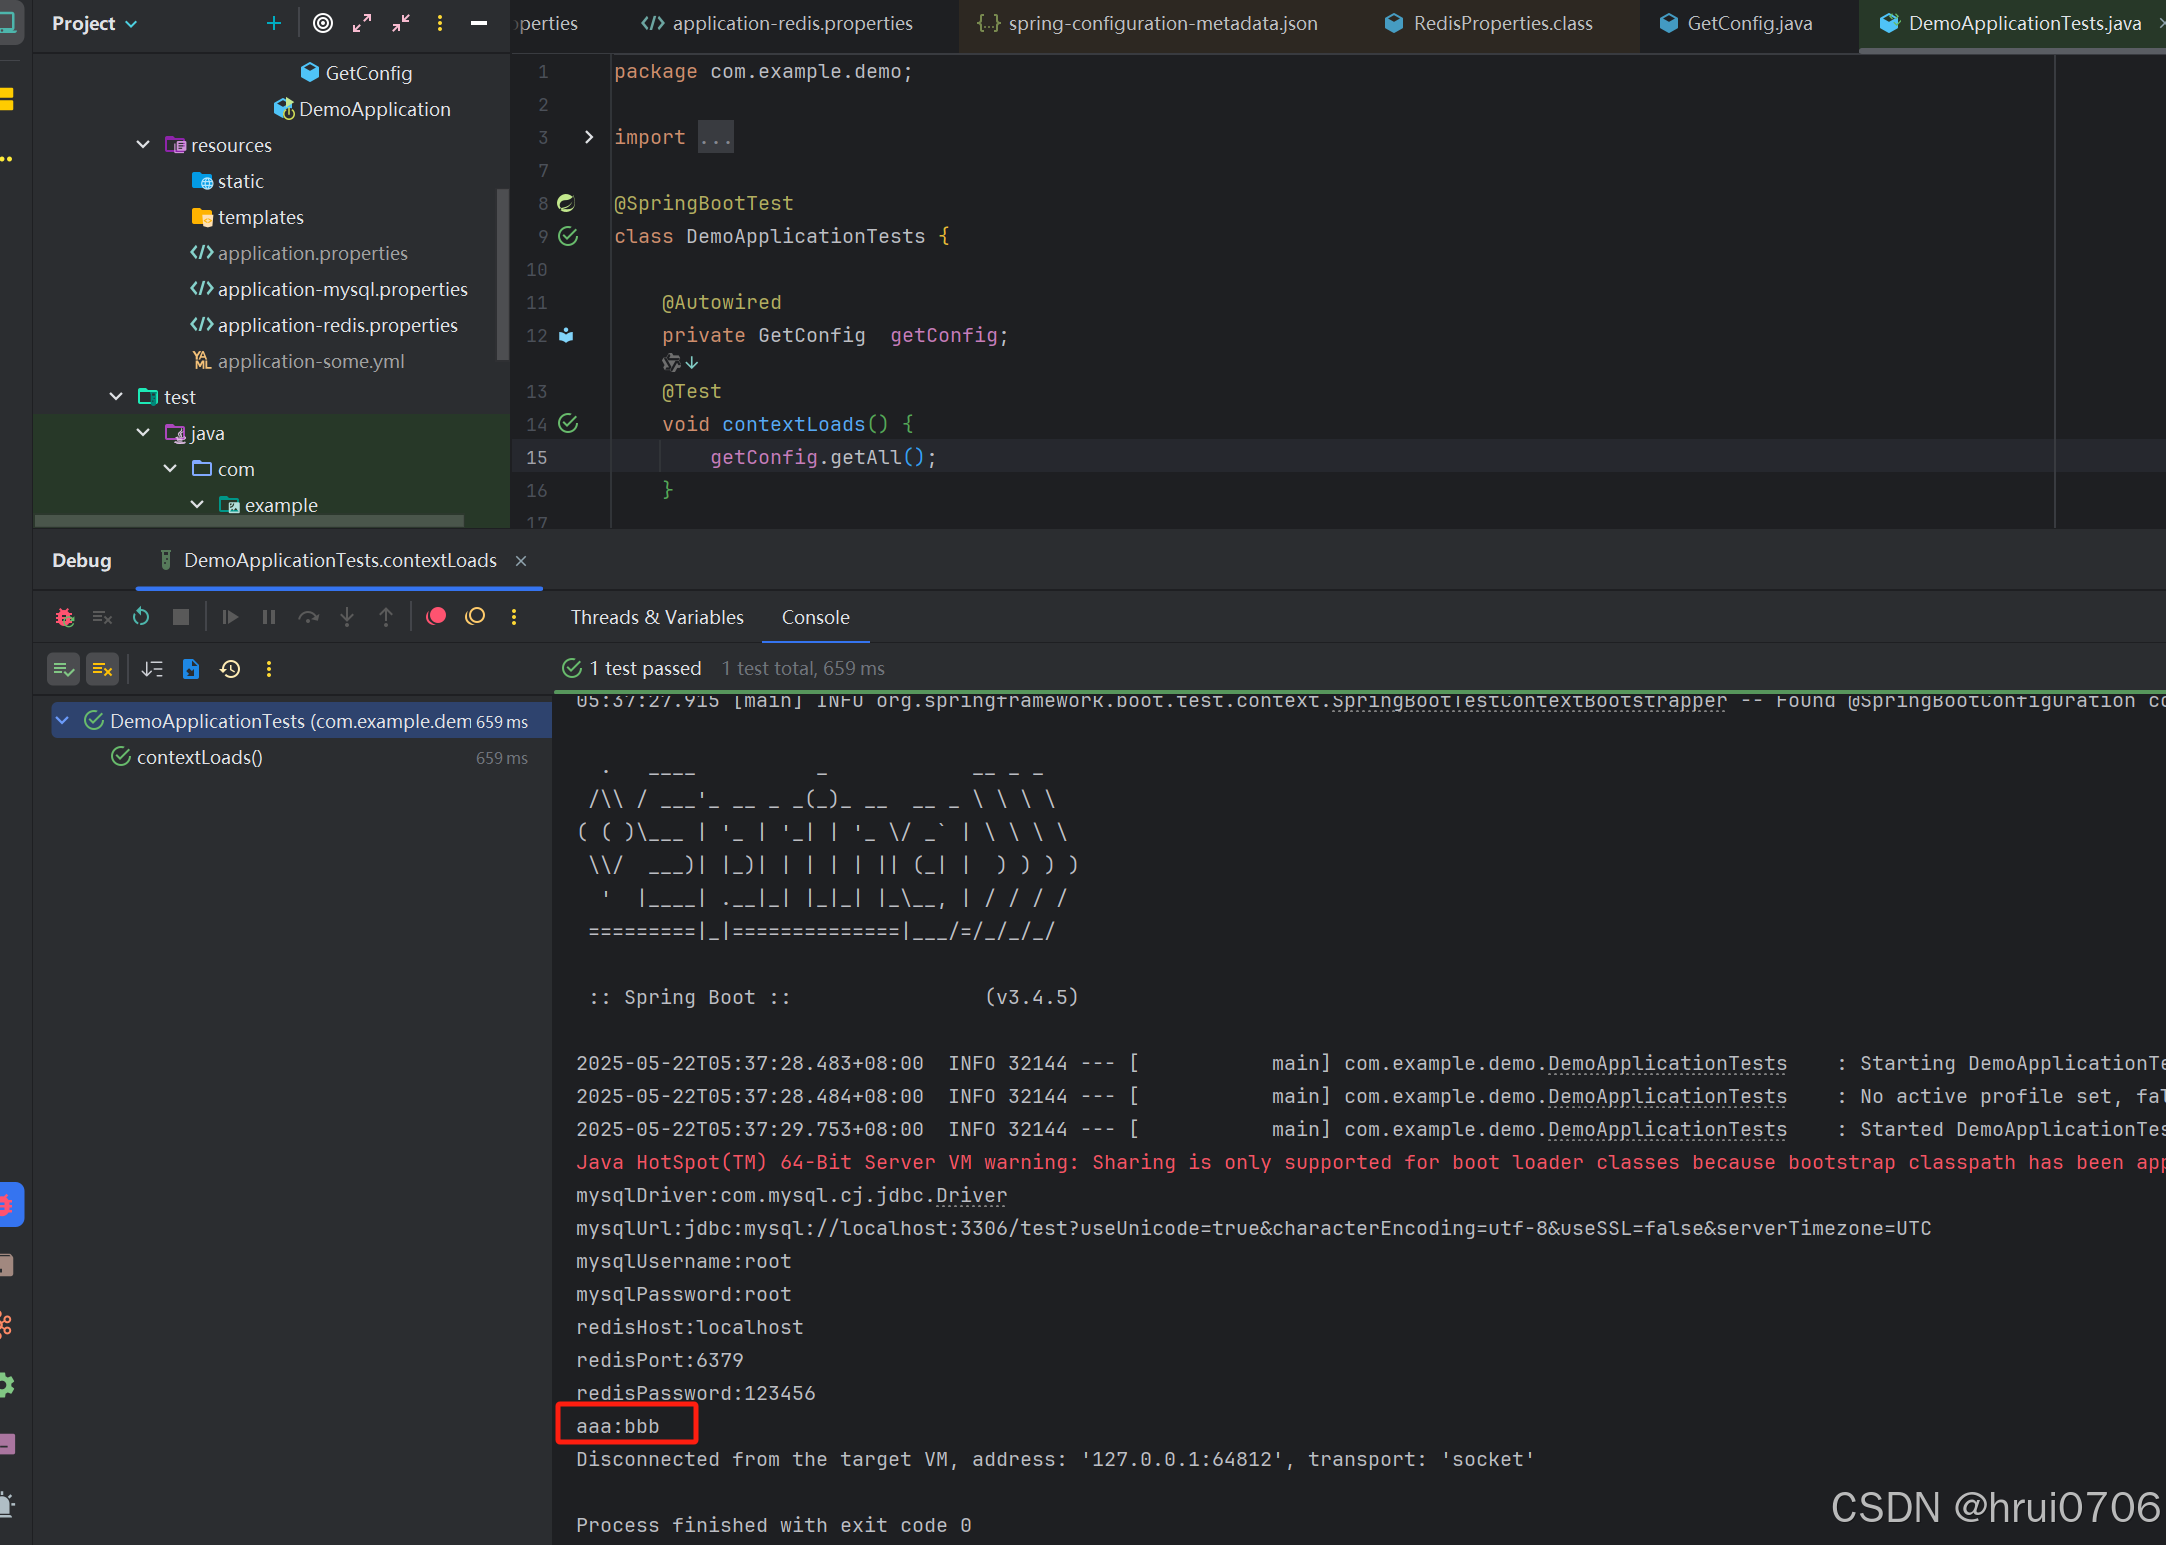This screenshot has height=1545, width=2166.
Task: Collapse the resources folder in project tree
Action: [x=143, y=145]
